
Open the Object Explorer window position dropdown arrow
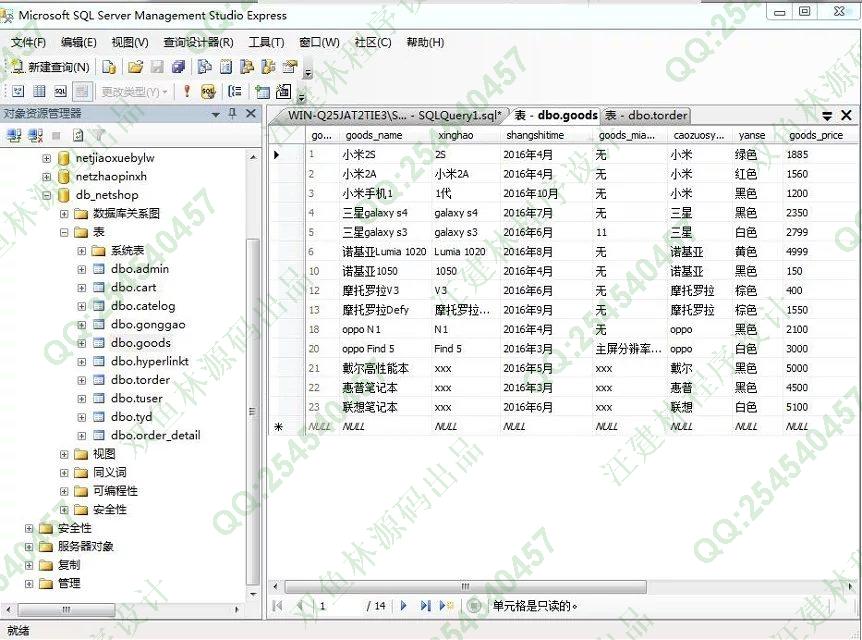(216, 114)
